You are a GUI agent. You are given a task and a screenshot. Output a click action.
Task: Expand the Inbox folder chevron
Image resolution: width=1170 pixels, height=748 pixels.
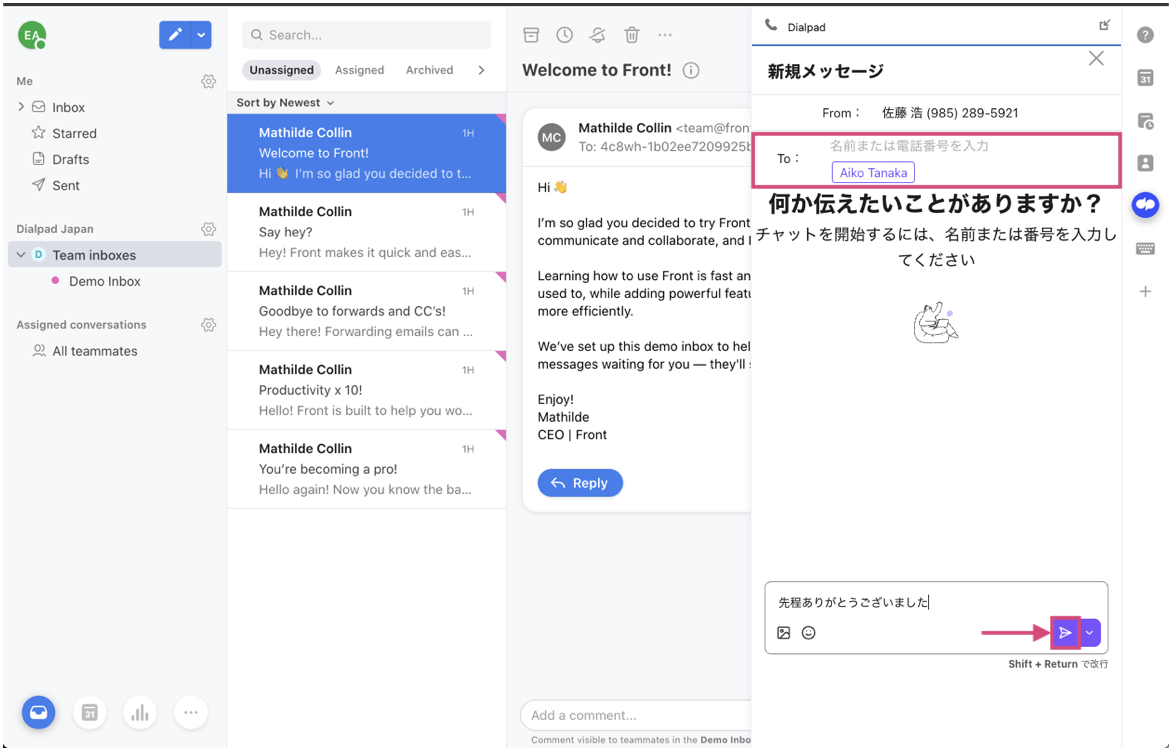(x=21, y=107)
